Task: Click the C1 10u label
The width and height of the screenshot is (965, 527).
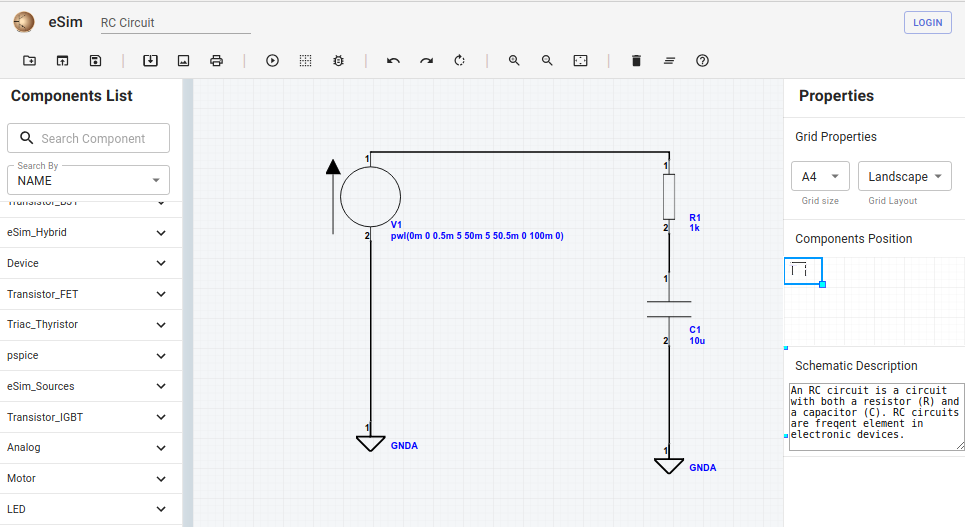Action: (697, 335)
